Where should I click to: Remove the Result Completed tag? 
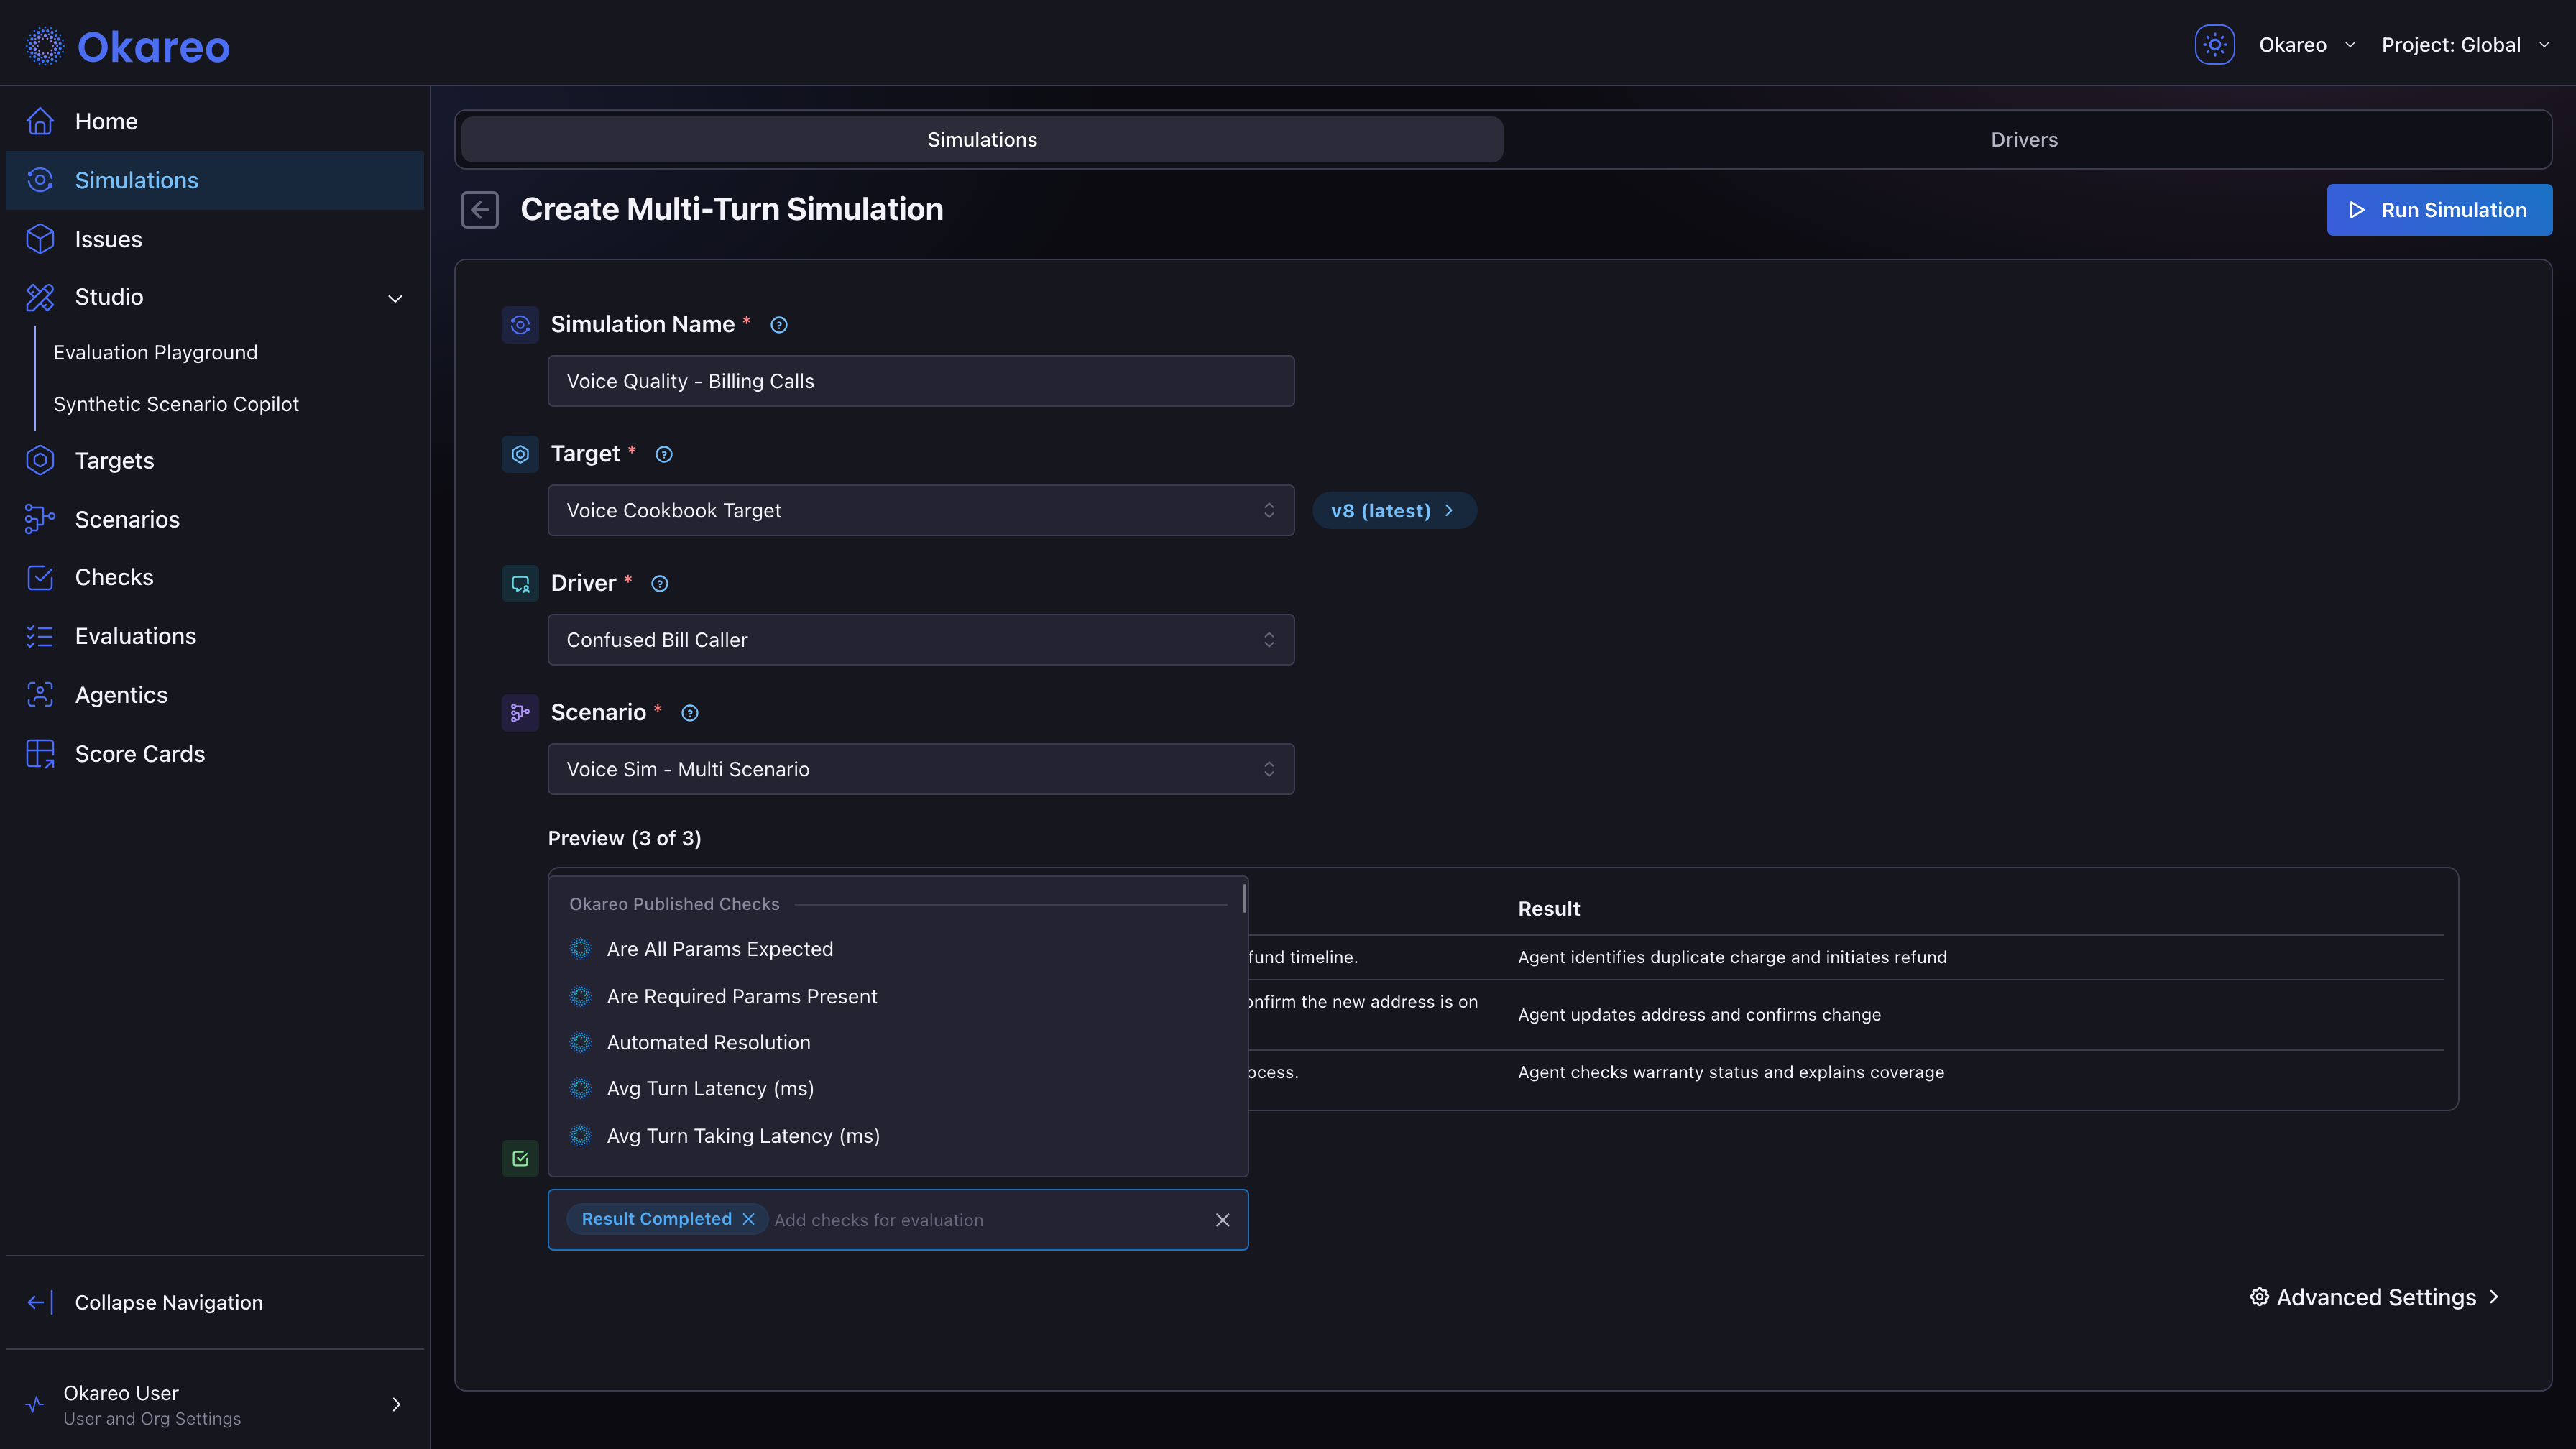click(748, 1219)
